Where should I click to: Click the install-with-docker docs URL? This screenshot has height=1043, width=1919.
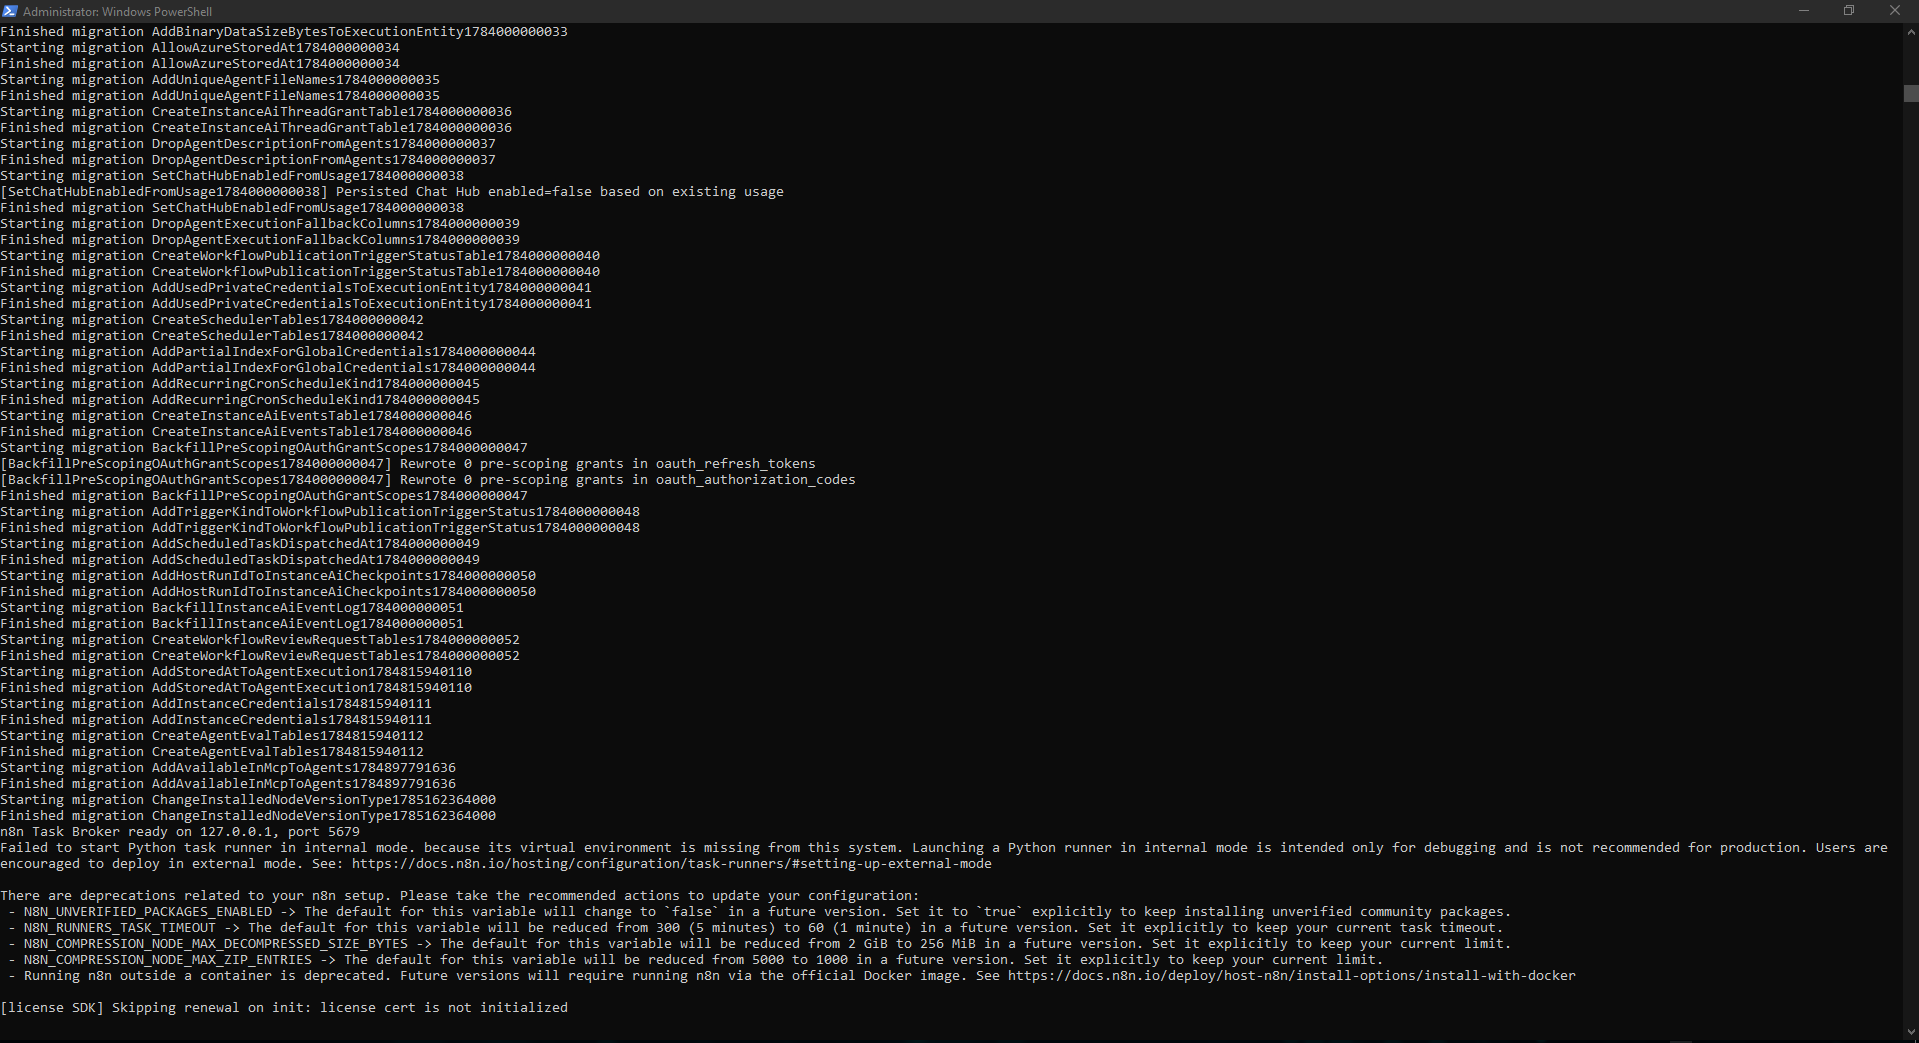click(x=1292, y=976)
